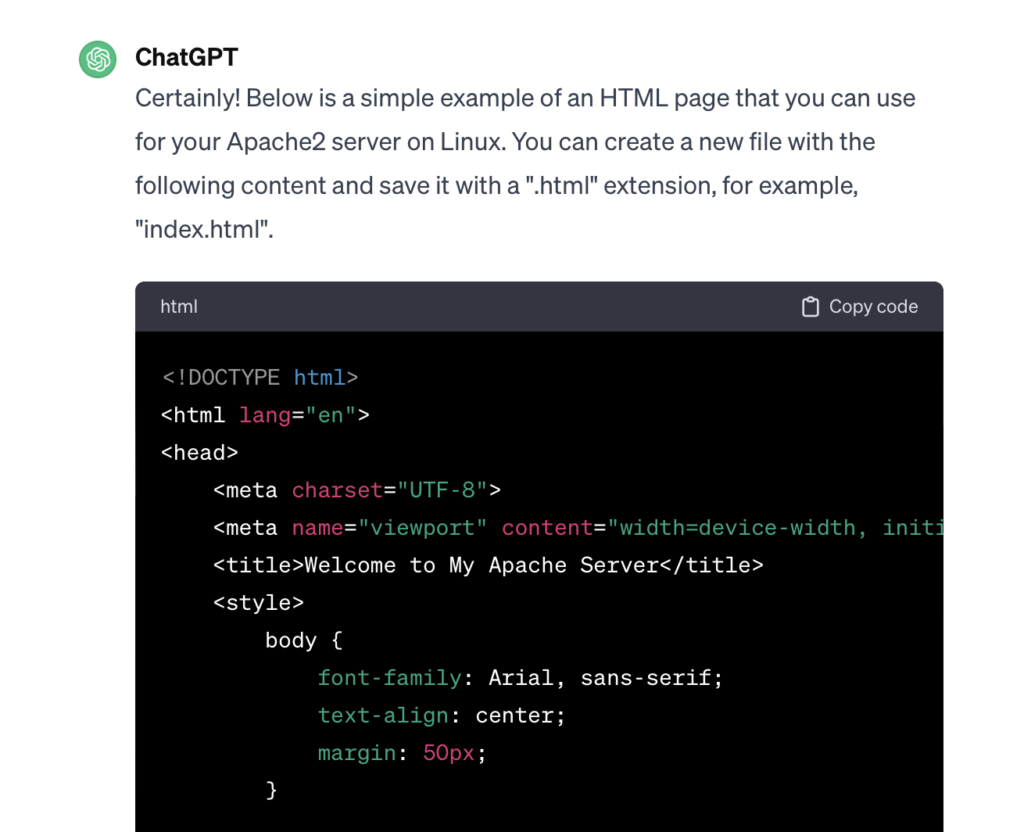Click the Welcome to My Apache Server title

[x=481, y=566]
